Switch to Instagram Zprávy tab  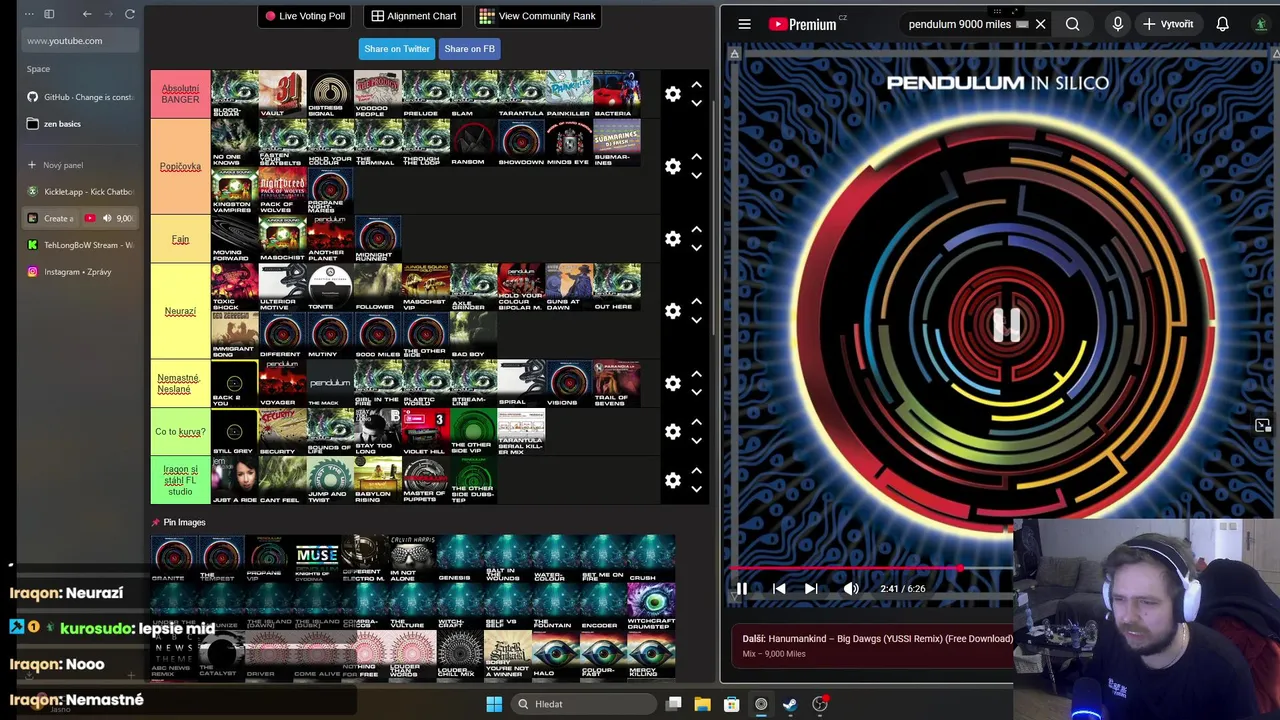[81, 272]
